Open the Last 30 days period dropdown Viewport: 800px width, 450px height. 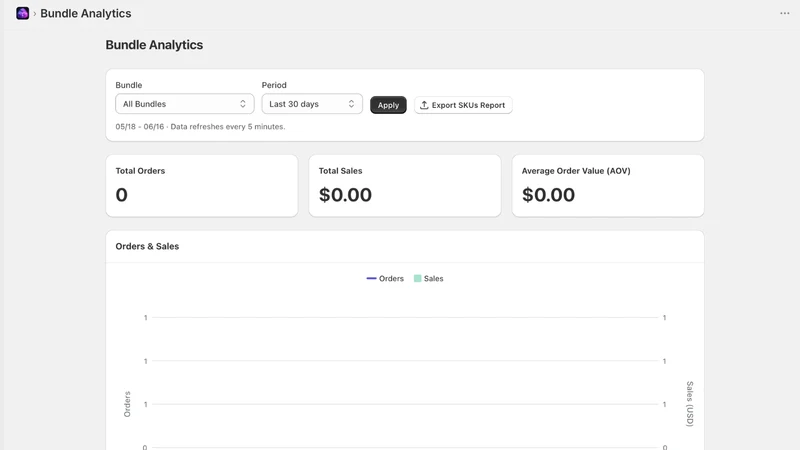(312, 104)
